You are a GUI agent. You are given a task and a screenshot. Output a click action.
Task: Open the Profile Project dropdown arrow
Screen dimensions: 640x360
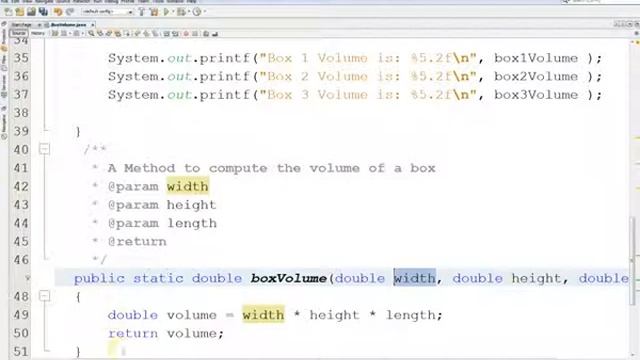[x=204, y=12]
